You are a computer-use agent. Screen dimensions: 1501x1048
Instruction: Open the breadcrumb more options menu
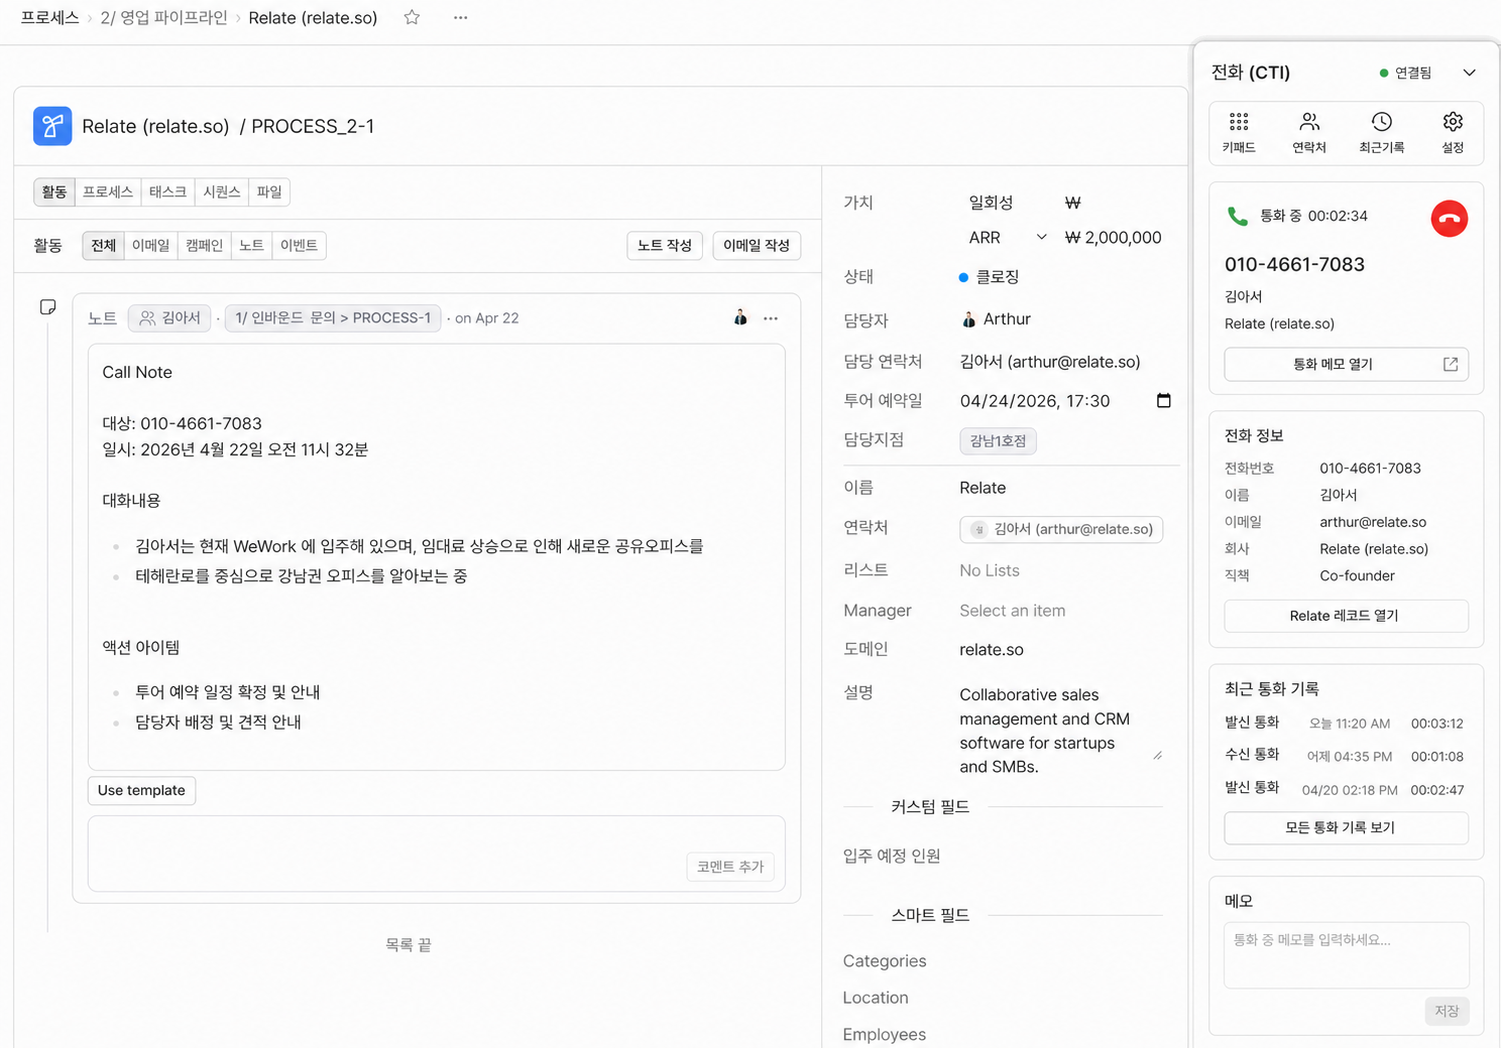coord(460,17)
